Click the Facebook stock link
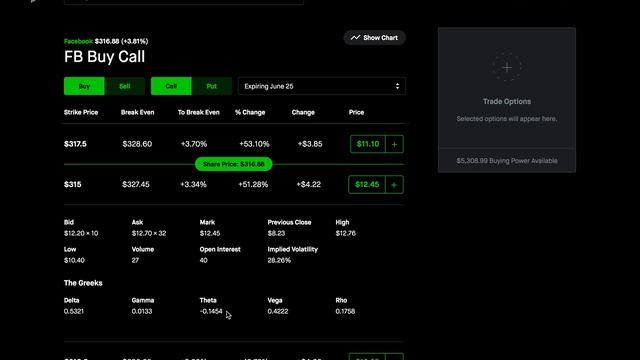Viewport: 640px width, 360px height. (x=78, y=41)
